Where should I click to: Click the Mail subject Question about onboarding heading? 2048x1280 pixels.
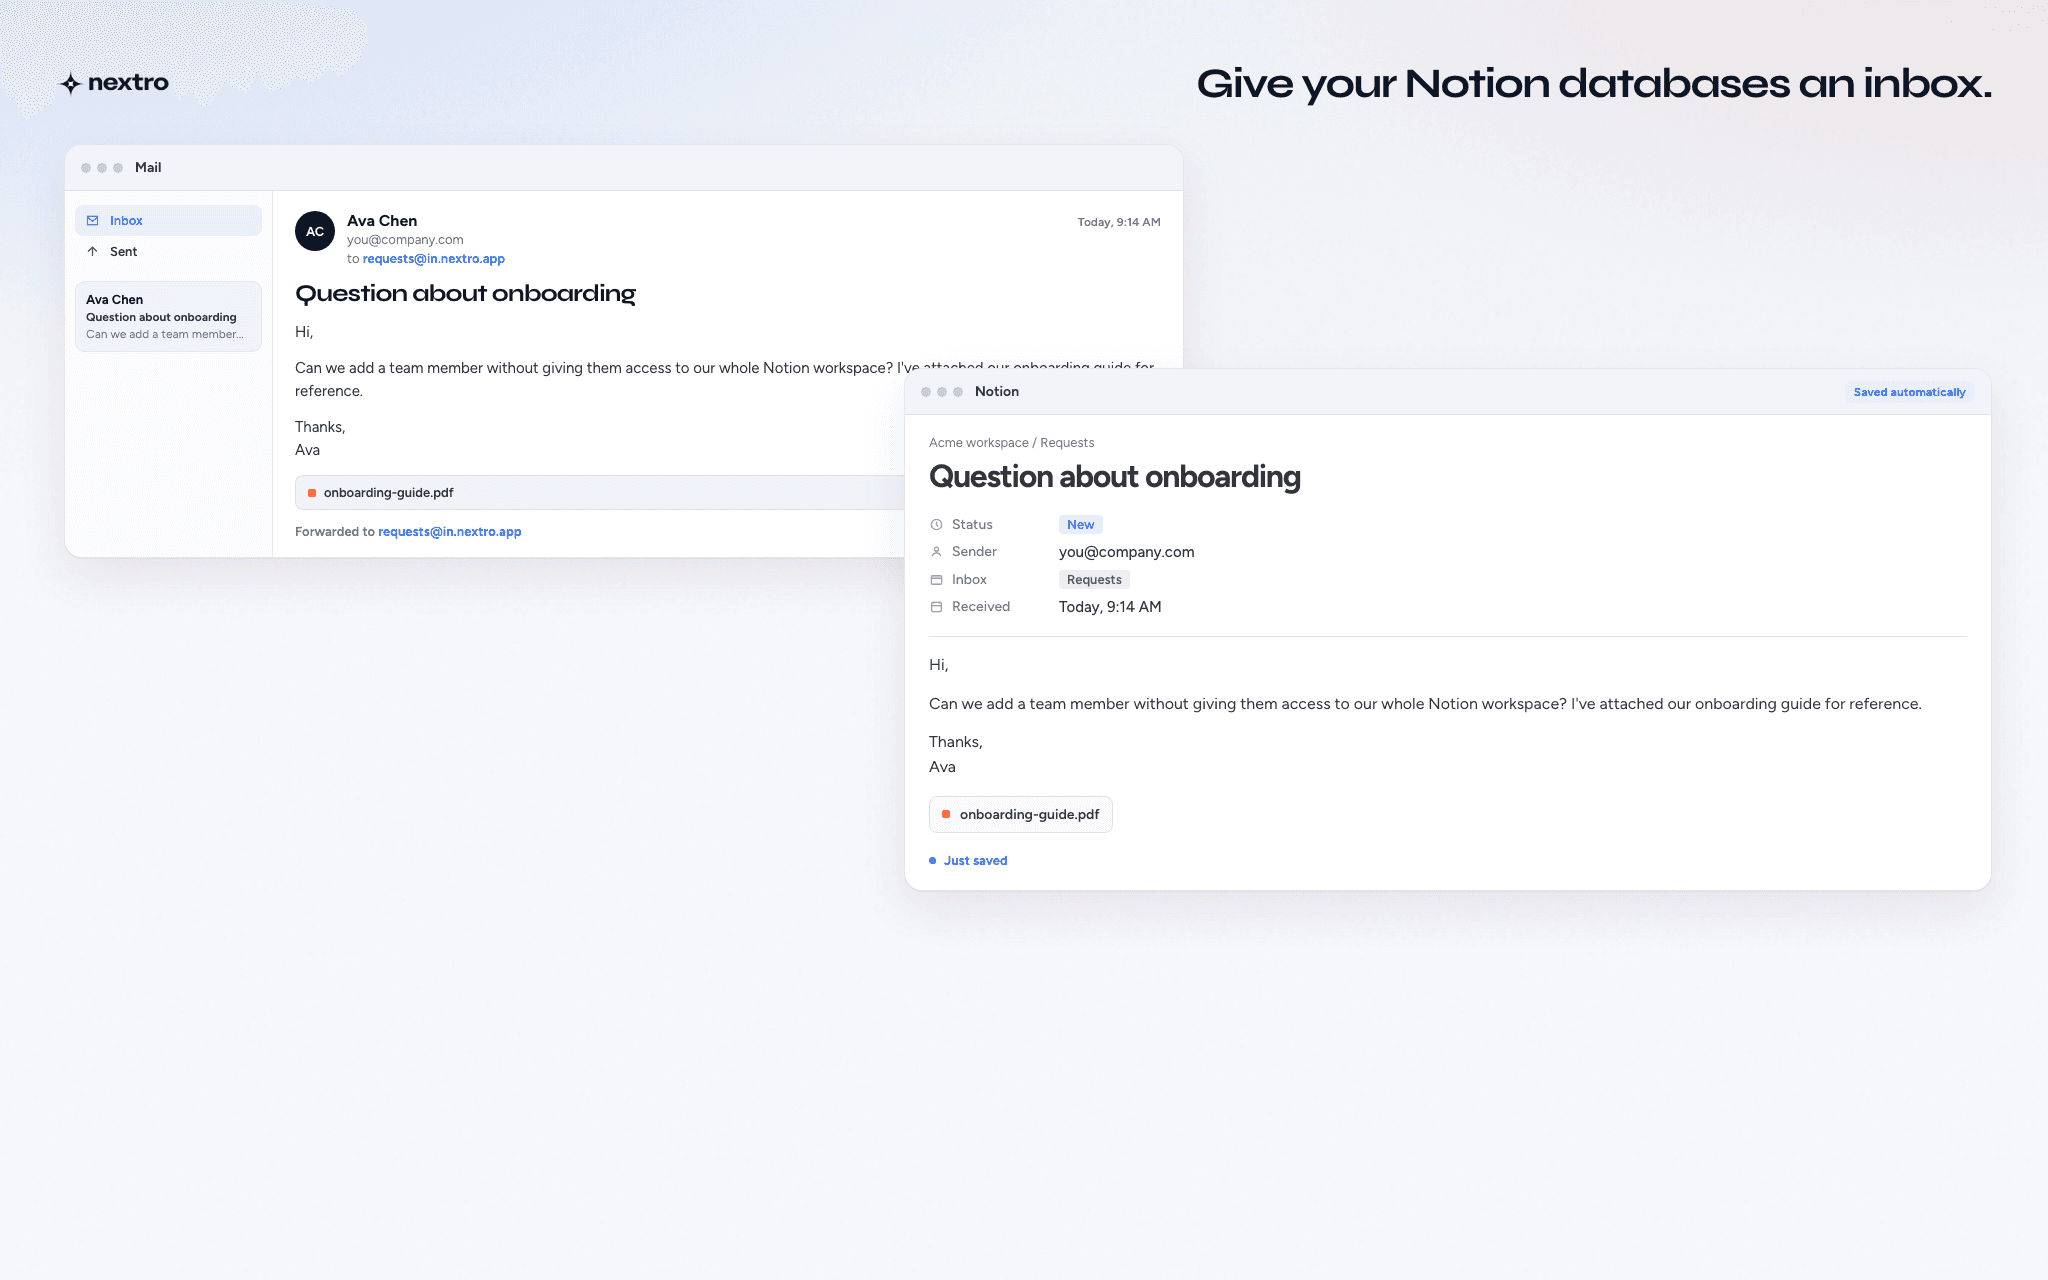point(465,294)
